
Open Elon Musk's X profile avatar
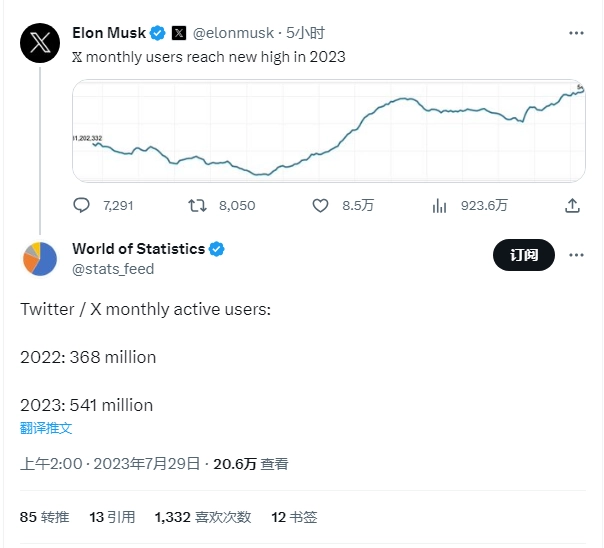click(40, 41)
